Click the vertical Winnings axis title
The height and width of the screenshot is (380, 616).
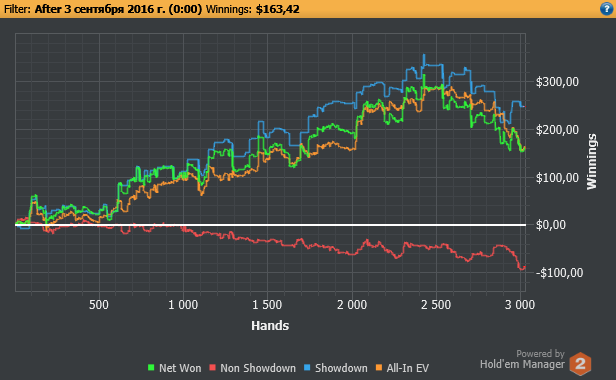pyautogui.click(x=592, y=162)
